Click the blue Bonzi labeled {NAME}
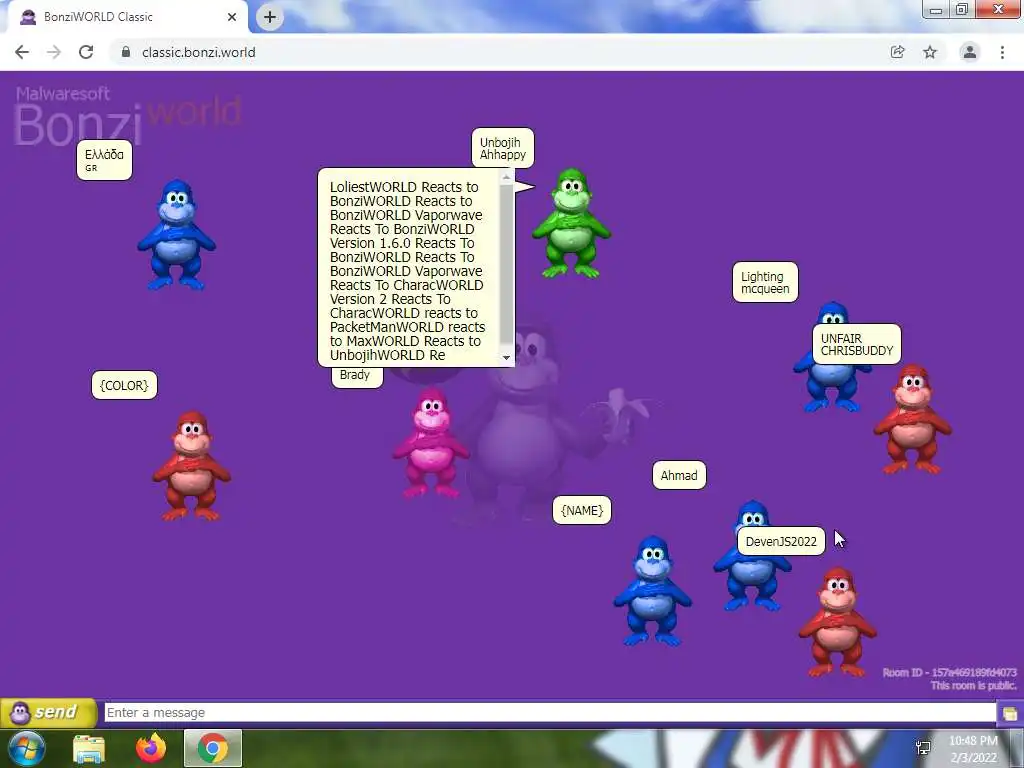Viewport: 1024px width, 768px height. [x=652, y=591]
